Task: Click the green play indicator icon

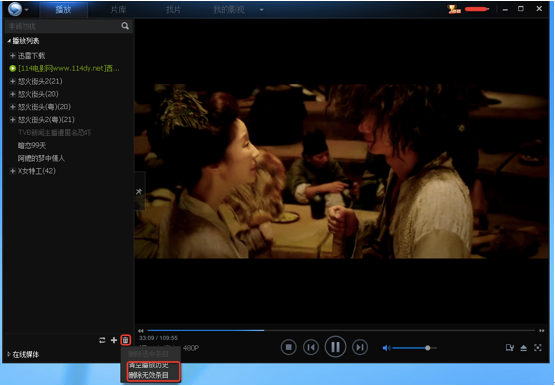Action: (12, 68)
